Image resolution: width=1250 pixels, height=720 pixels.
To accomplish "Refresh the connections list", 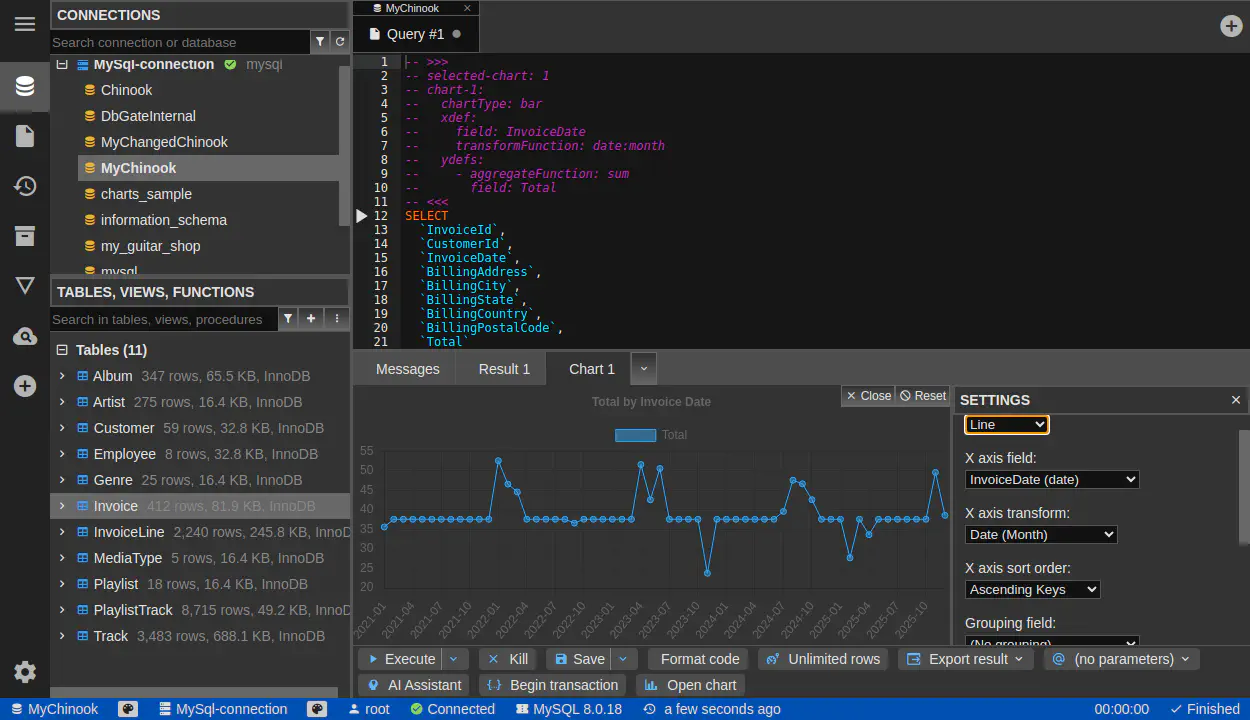I will click(x=340, y=42).
